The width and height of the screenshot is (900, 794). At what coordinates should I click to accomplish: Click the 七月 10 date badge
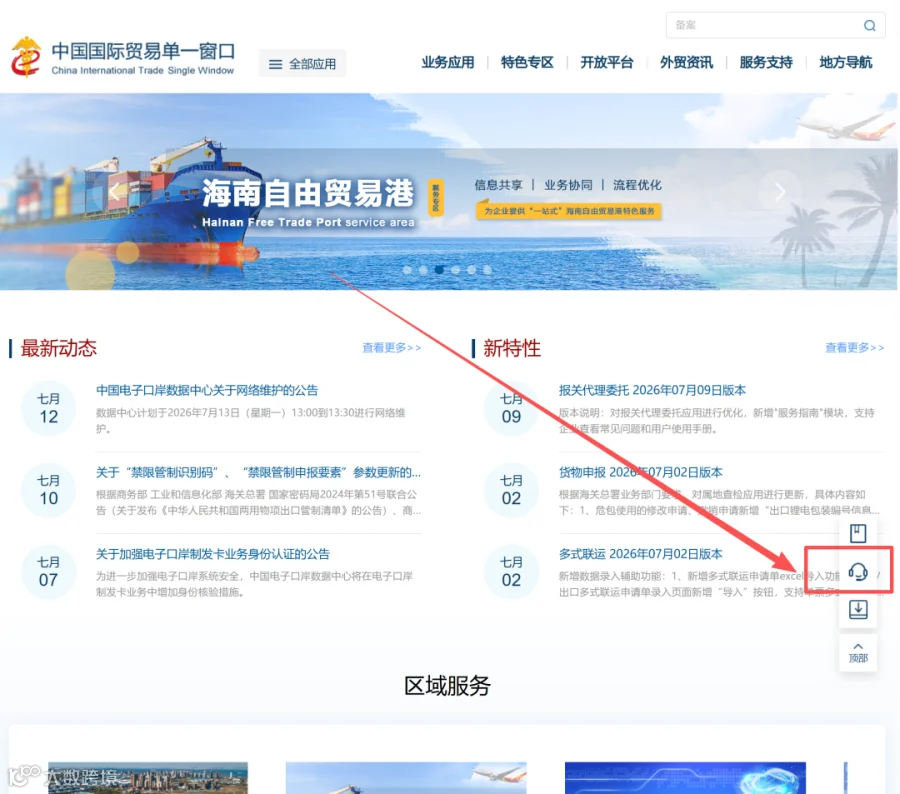(x=49, y=490)
